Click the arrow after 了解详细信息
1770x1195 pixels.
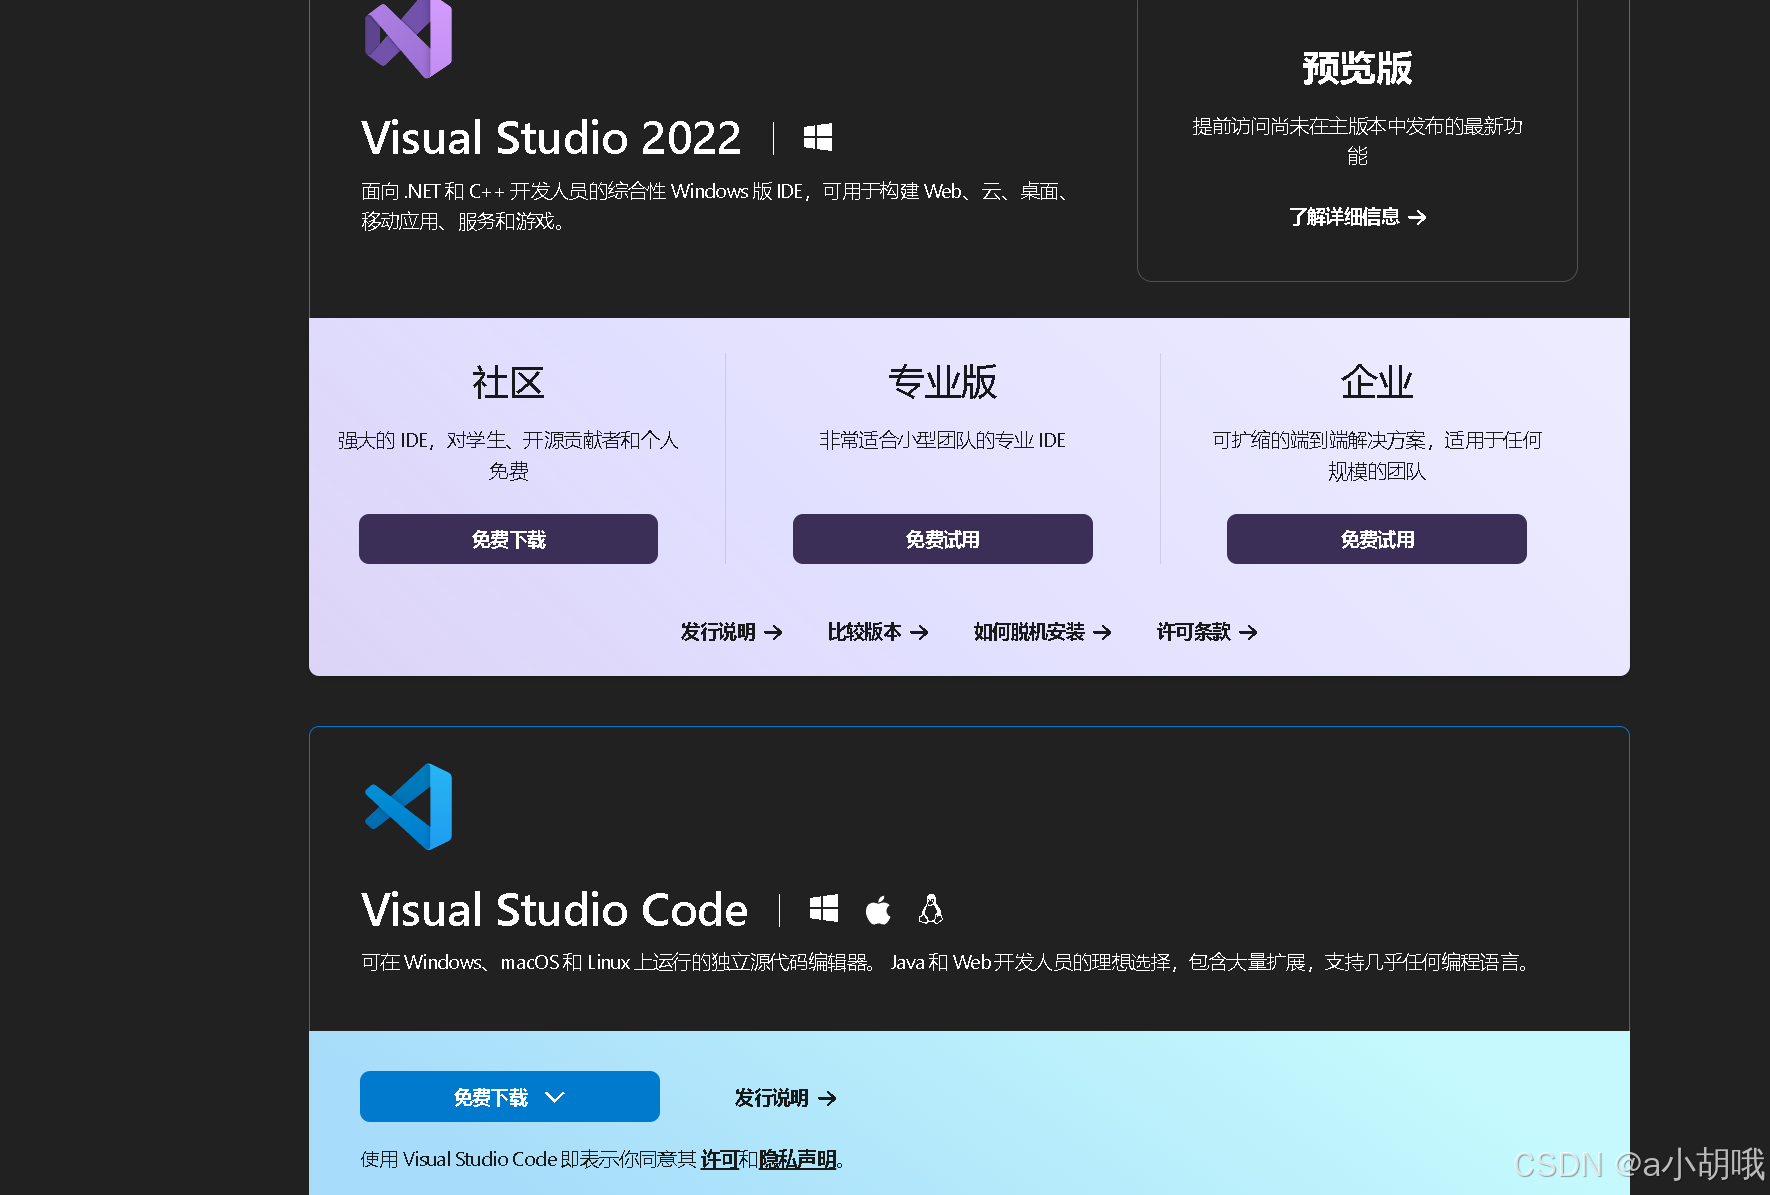1417,217
